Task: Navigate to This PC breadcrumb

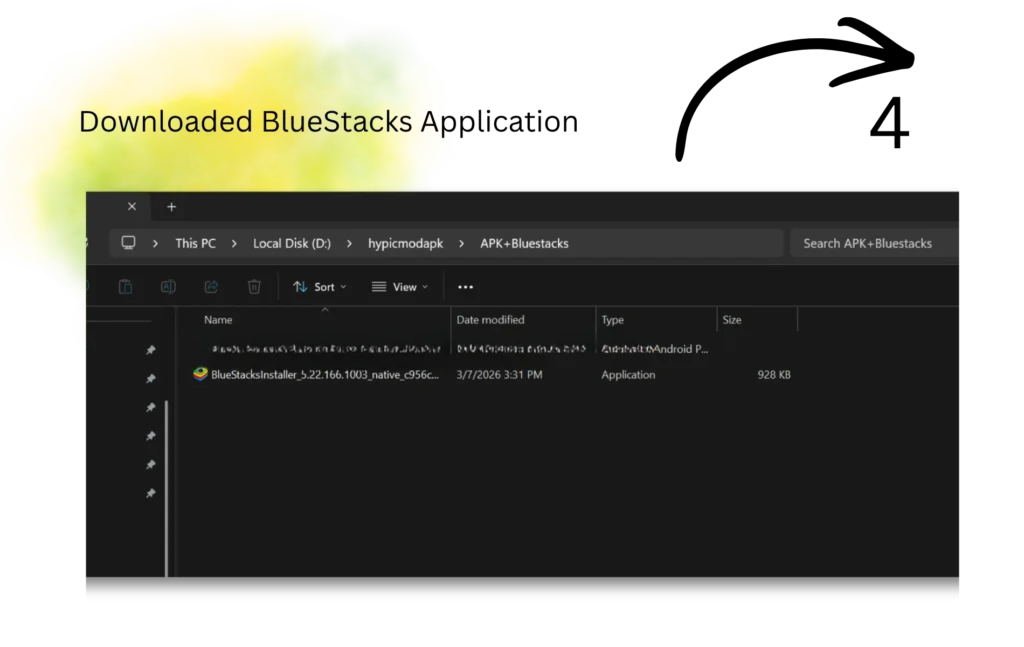Action: click(195, 244)
